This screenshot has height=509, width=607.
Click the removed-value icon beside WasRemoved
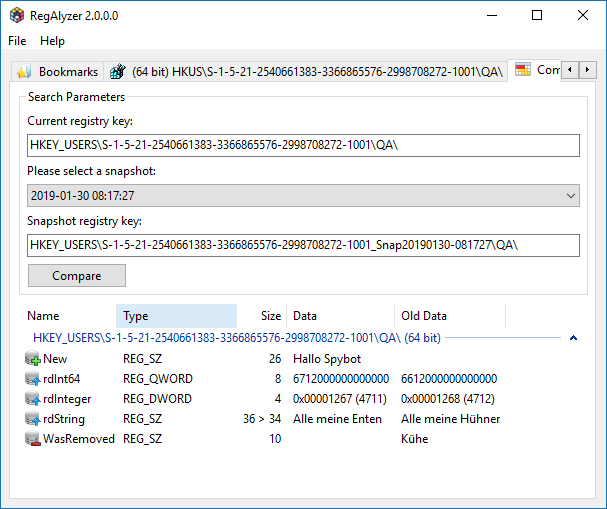click(33, 439)
